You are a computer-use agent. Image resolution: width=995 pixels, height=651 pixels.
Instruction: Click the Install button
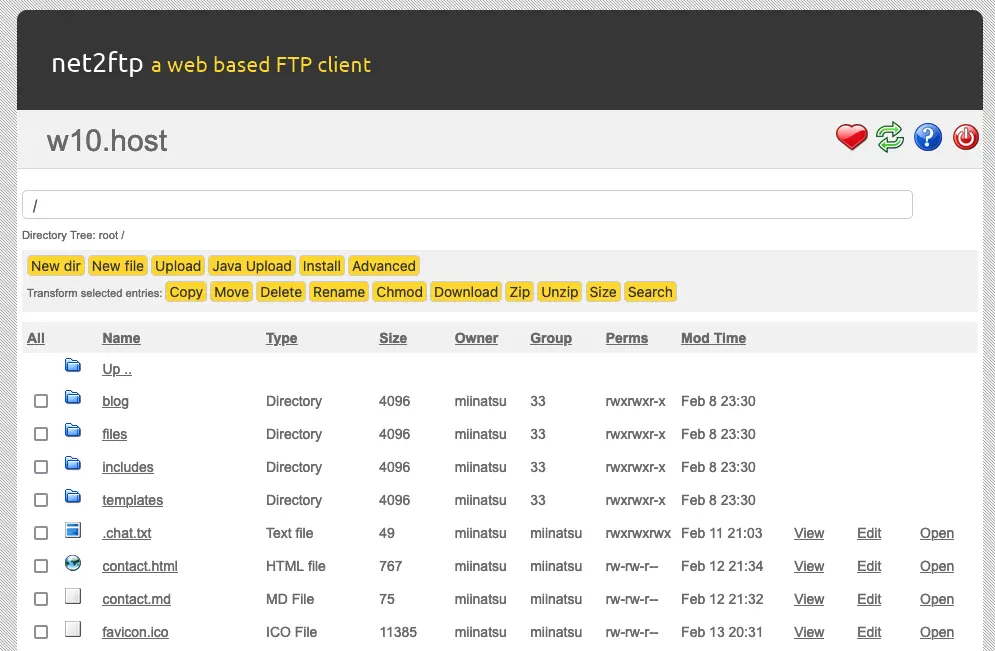[x=322, y=266]
